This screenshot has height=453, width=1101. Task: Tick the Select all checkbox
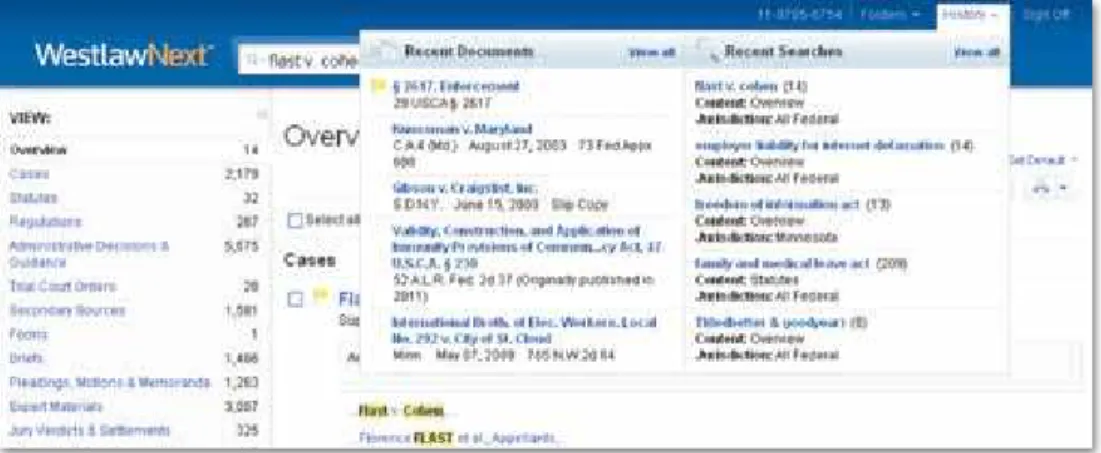click(x=296, y=220)
